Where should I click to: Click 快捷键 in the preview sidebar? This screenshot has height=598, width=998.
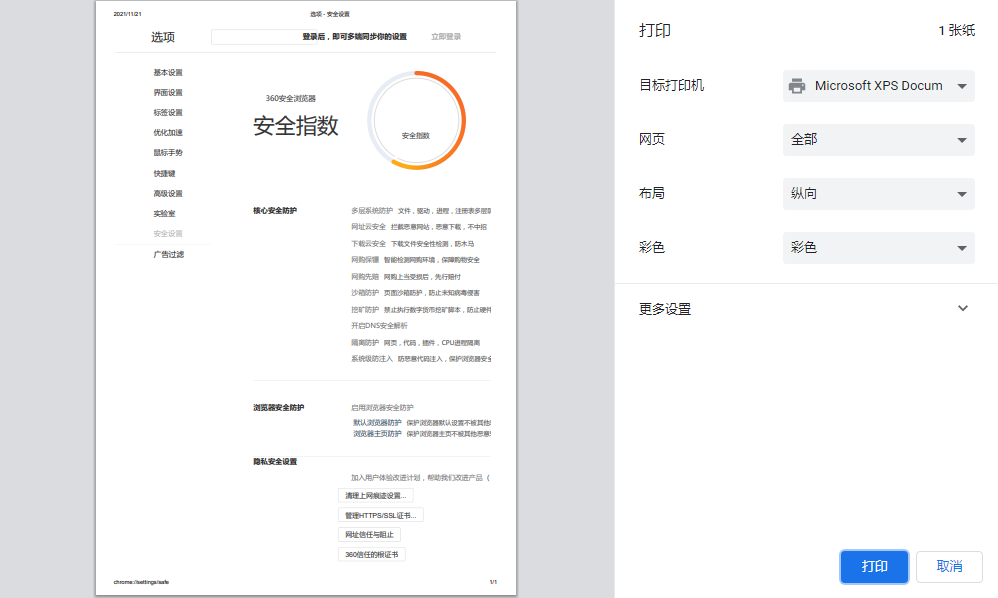pyautogui.click(x=164, y=174)
